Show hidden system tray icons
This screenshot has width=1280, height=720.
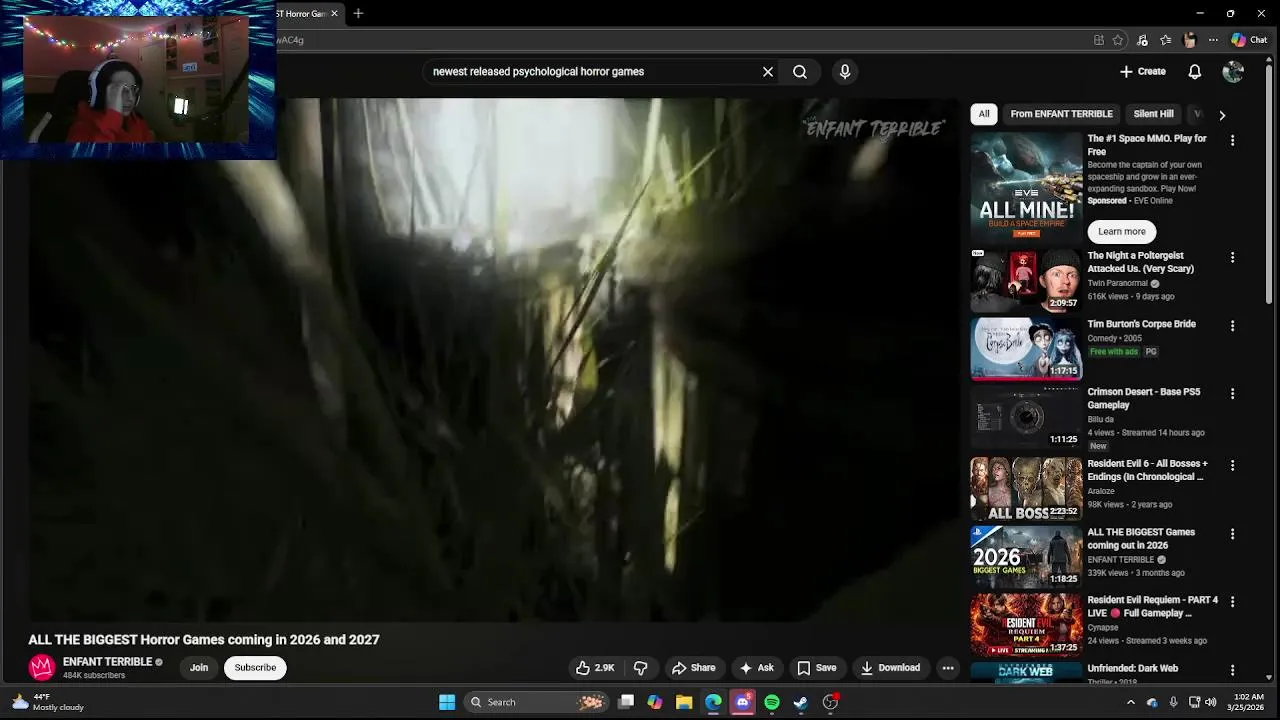pos(1131,702)
